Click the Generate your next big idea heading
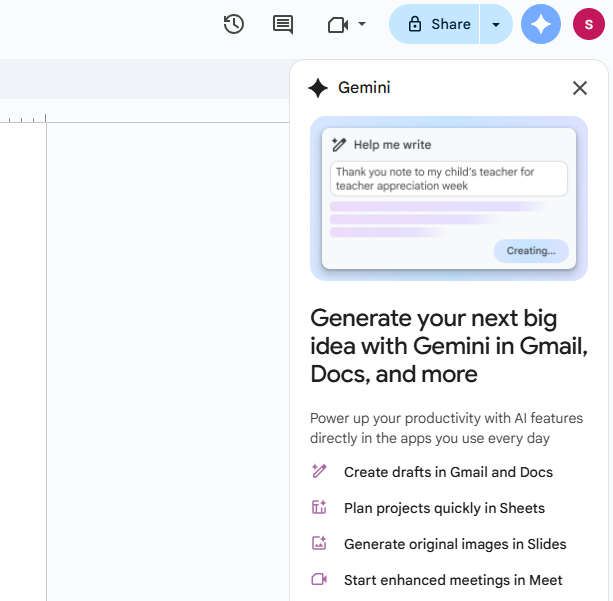The image size is (613, 601). pyautogui.click(x=449, y=346)
